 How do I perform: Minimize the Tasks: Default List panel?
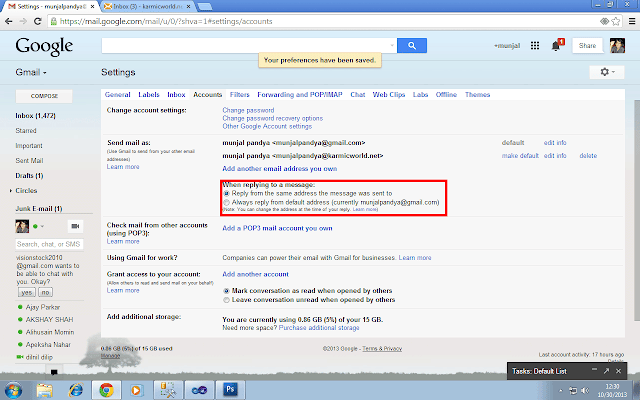pyautogui.click(x=595, y=370)
